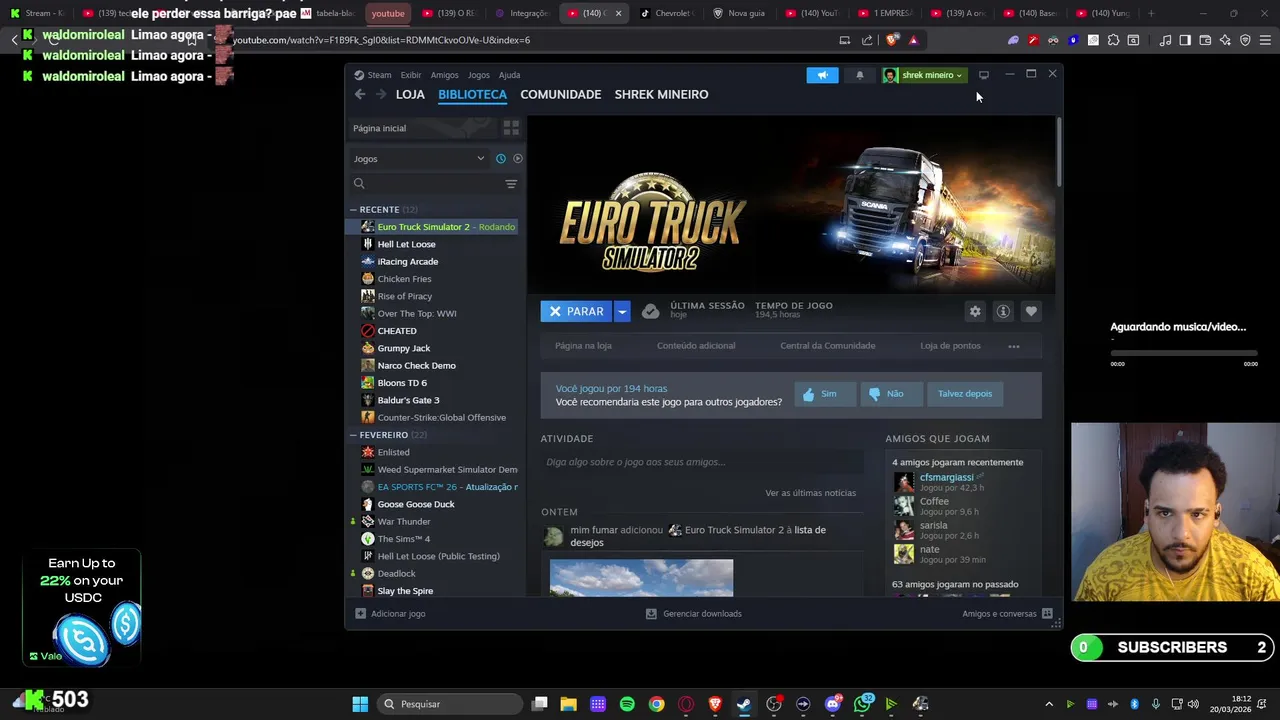Image resolution: width=1280 pixels, height=720 pixels.
Task: Open WhatsApp from taskbar
Action: click(863, 704)
